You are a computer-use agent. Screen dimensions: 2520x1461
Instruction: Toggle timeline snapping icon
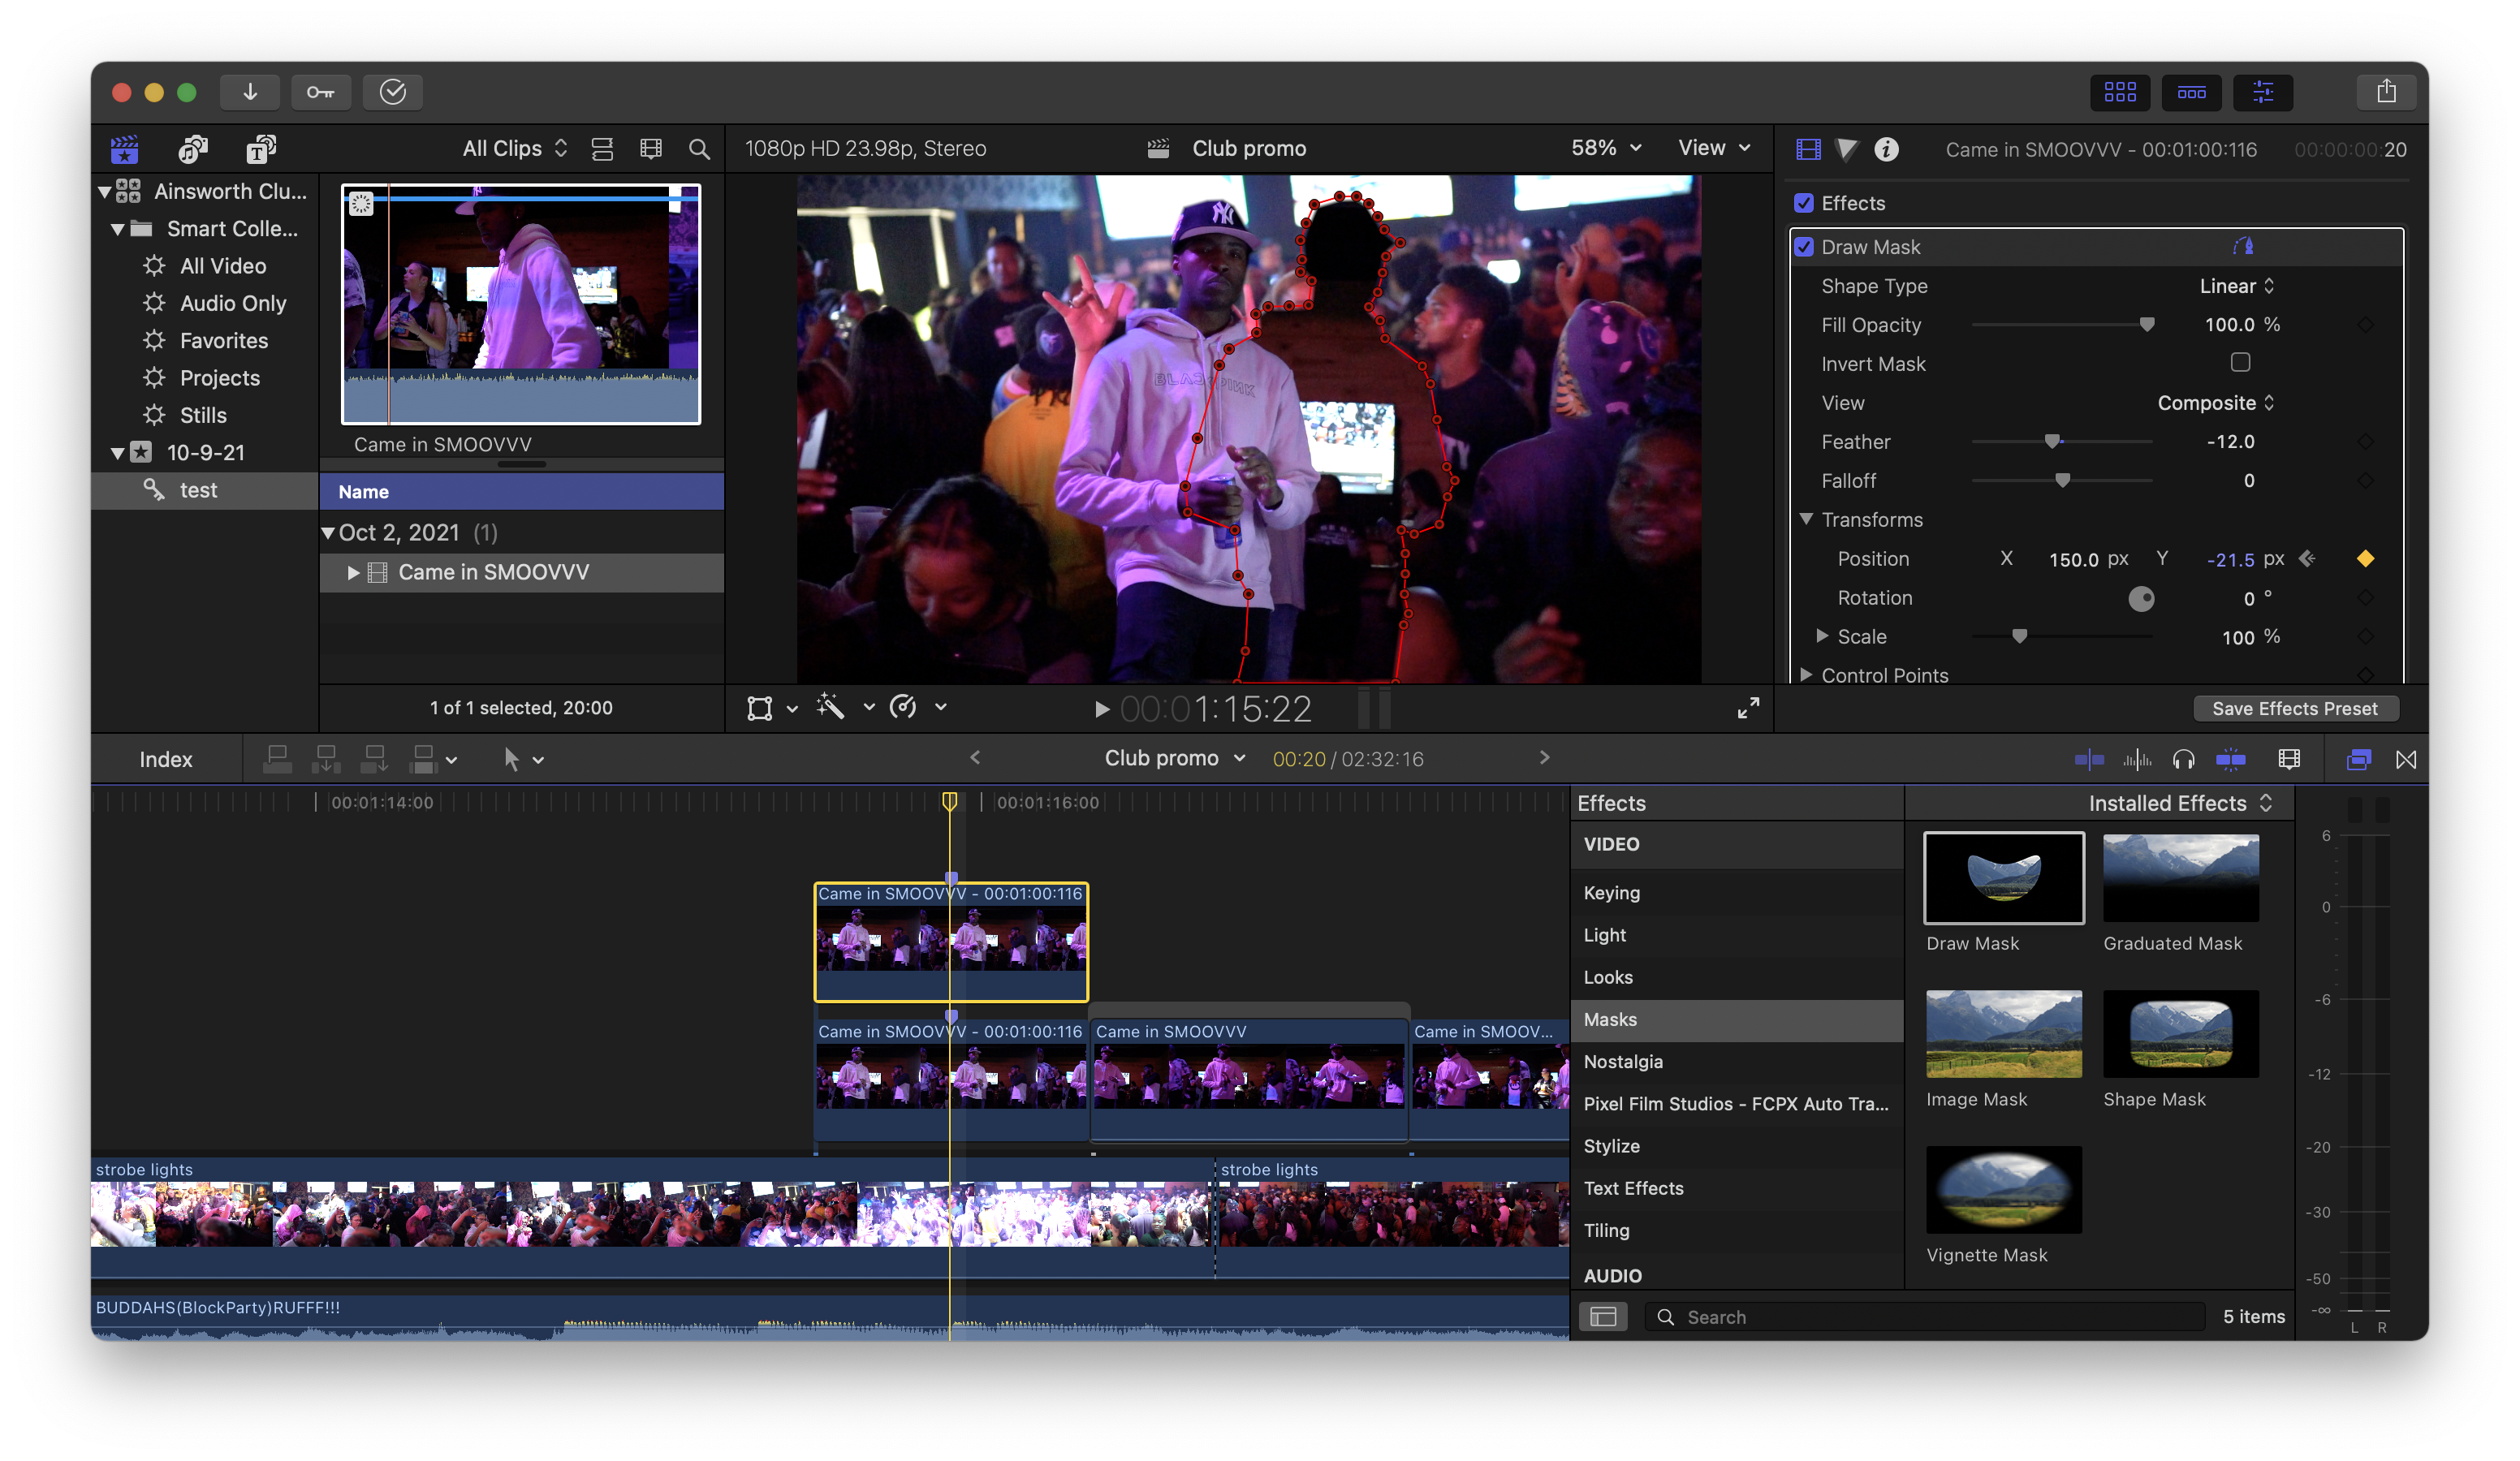(2230, 759)
